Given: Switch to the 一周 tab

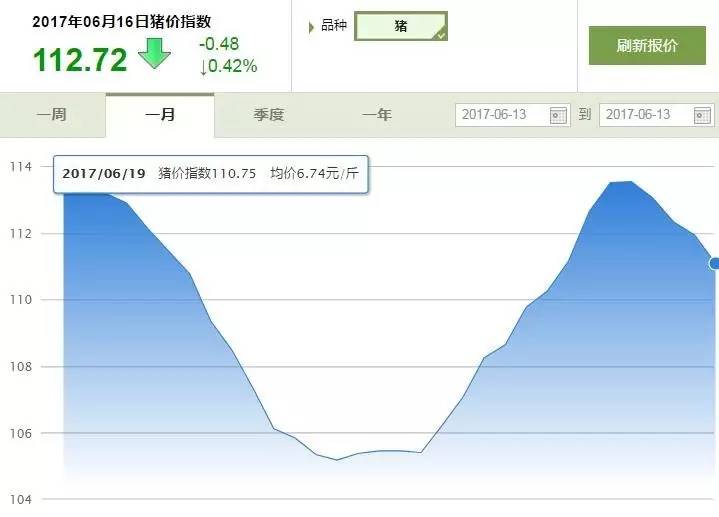Looking at the screenshot, I should click(x=52, y=115).
